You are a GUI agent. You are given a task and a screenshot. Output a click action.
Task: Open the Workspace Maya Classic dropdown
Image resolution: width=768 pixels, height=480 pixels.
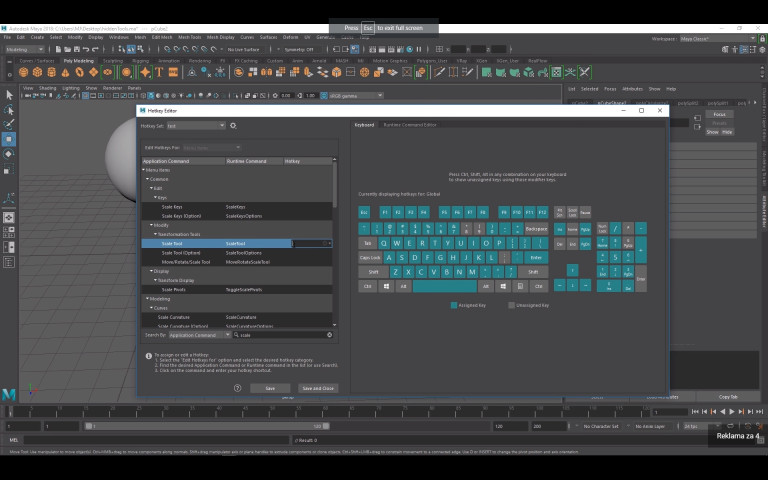click(x=718, y=38)
